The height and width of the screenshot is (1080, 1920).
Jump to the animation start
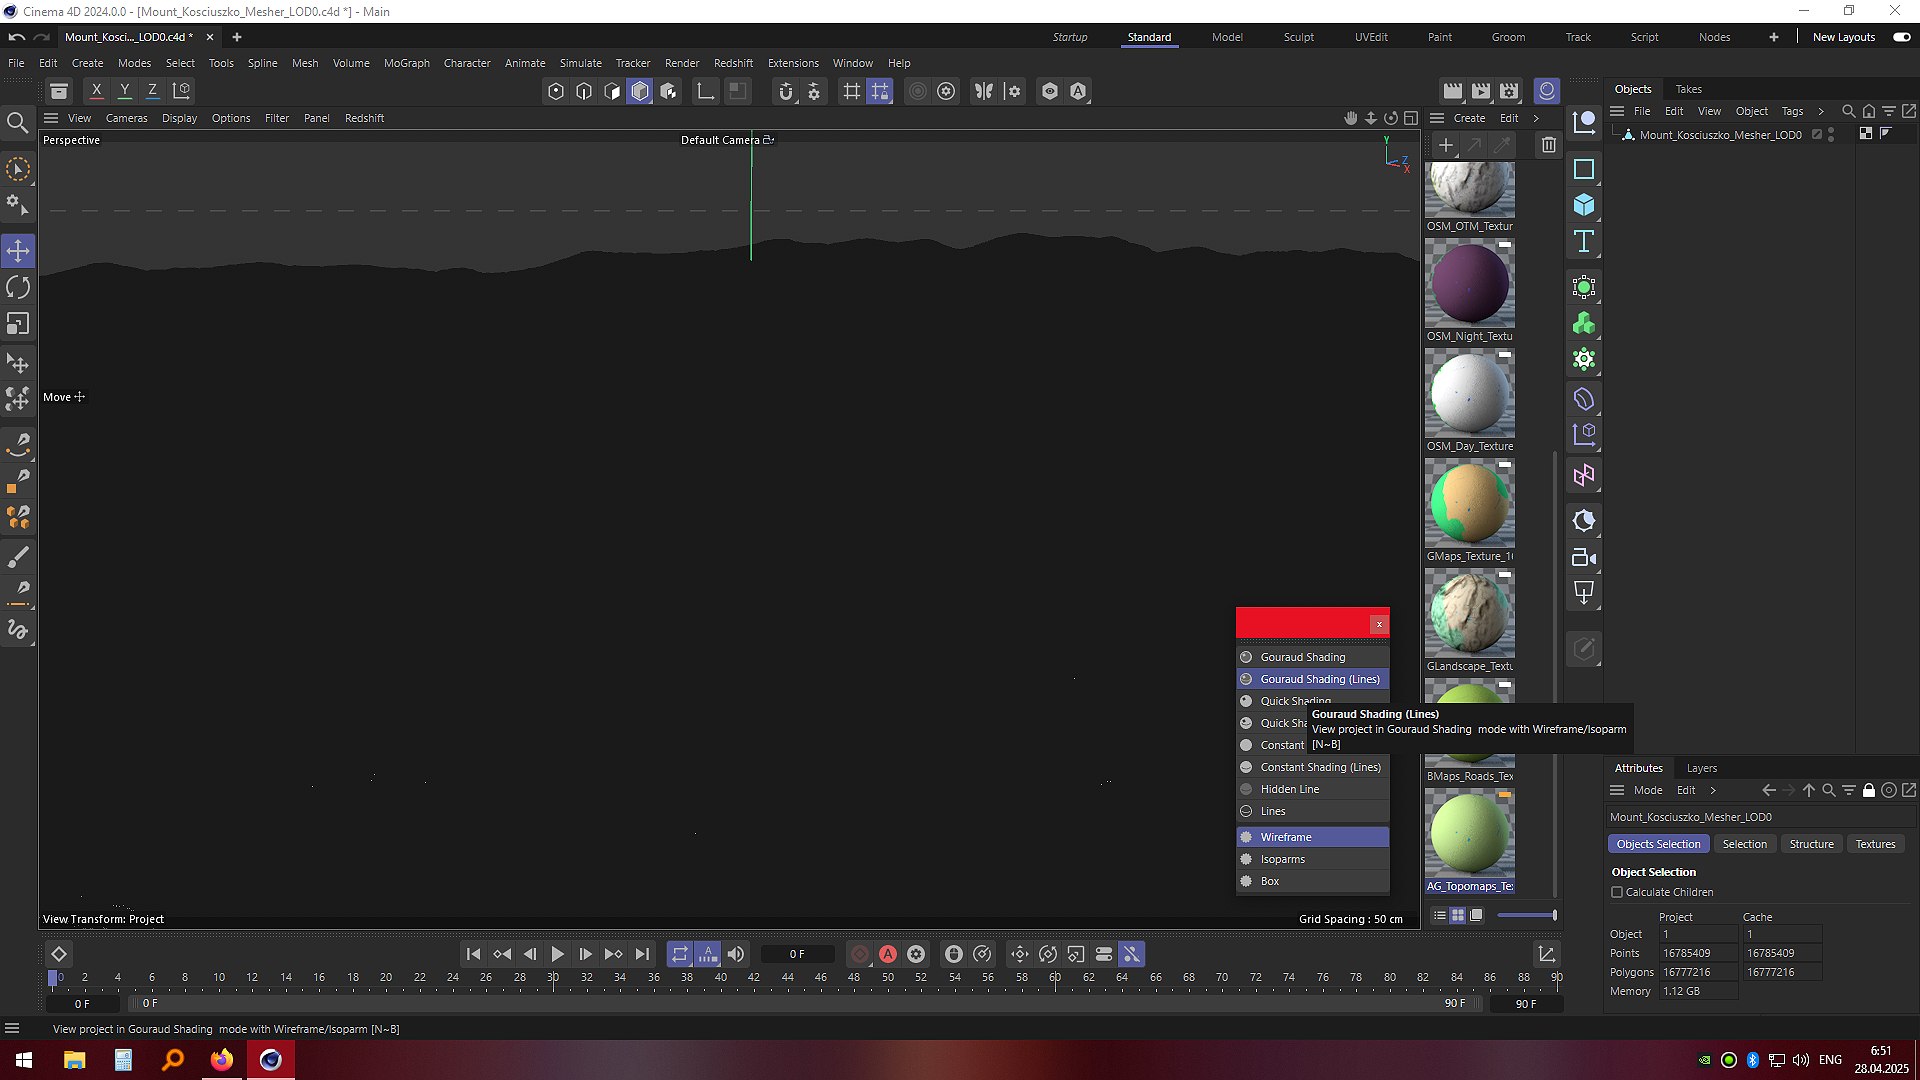tap(473, 954)
